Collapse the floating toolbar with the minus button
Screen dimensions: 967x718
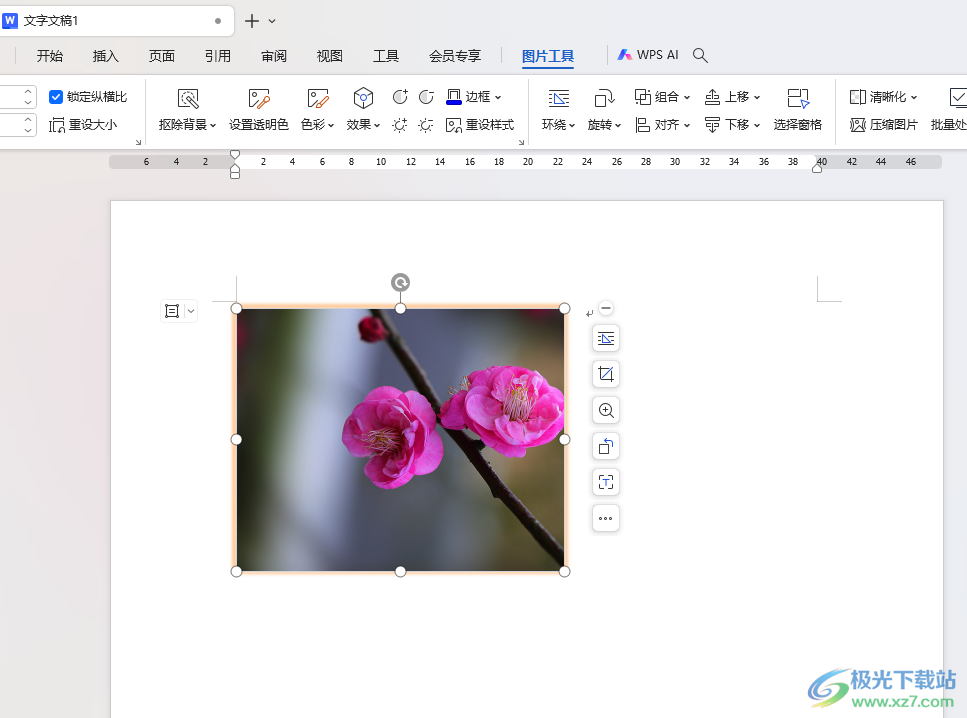point(606,308)
